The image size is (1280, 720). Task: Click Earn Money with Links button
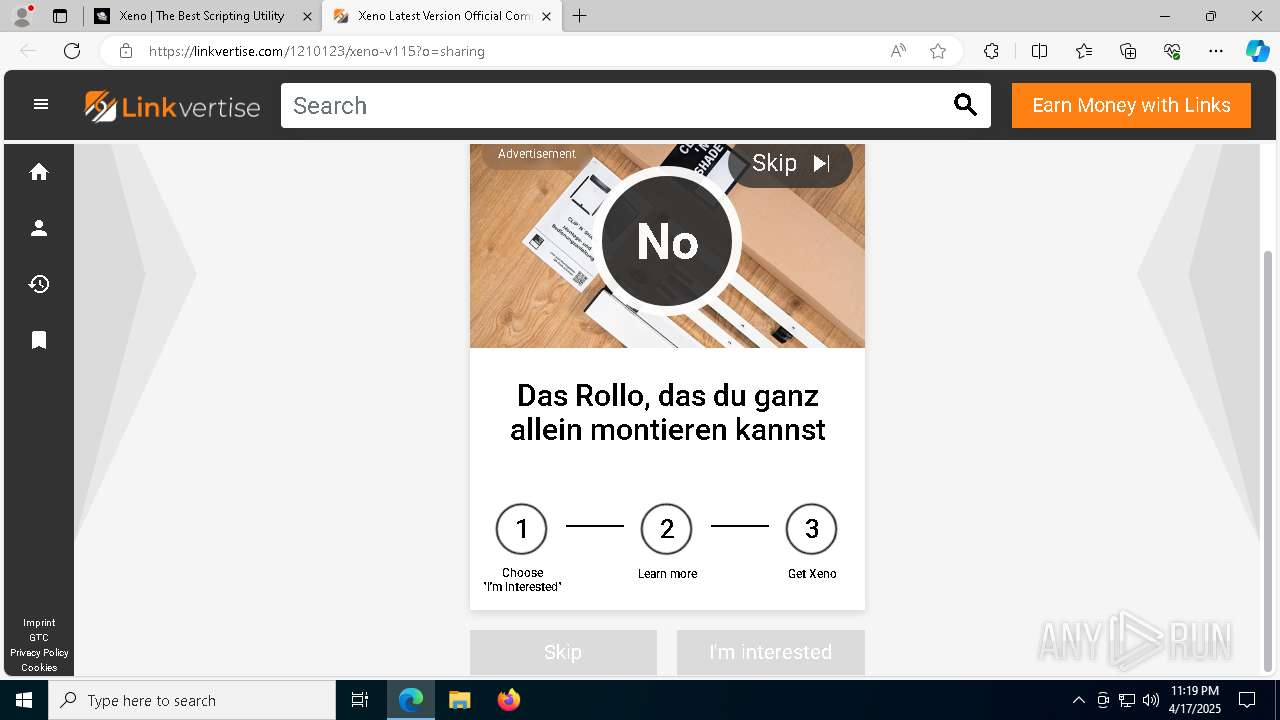tap(1131, 105)
